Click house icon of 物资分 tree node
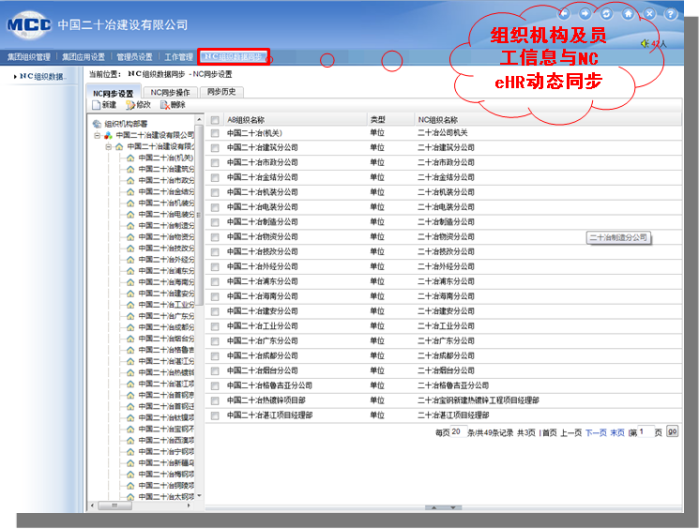 coord(130,237)
